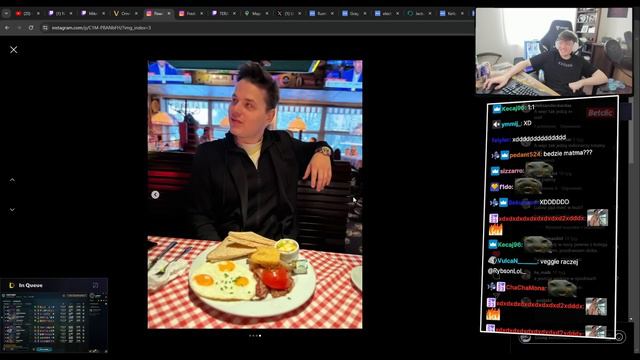The image size is (640, 360).
Task: Close the Instagram post viewer with the X
Action: click(x=13, y=50)
